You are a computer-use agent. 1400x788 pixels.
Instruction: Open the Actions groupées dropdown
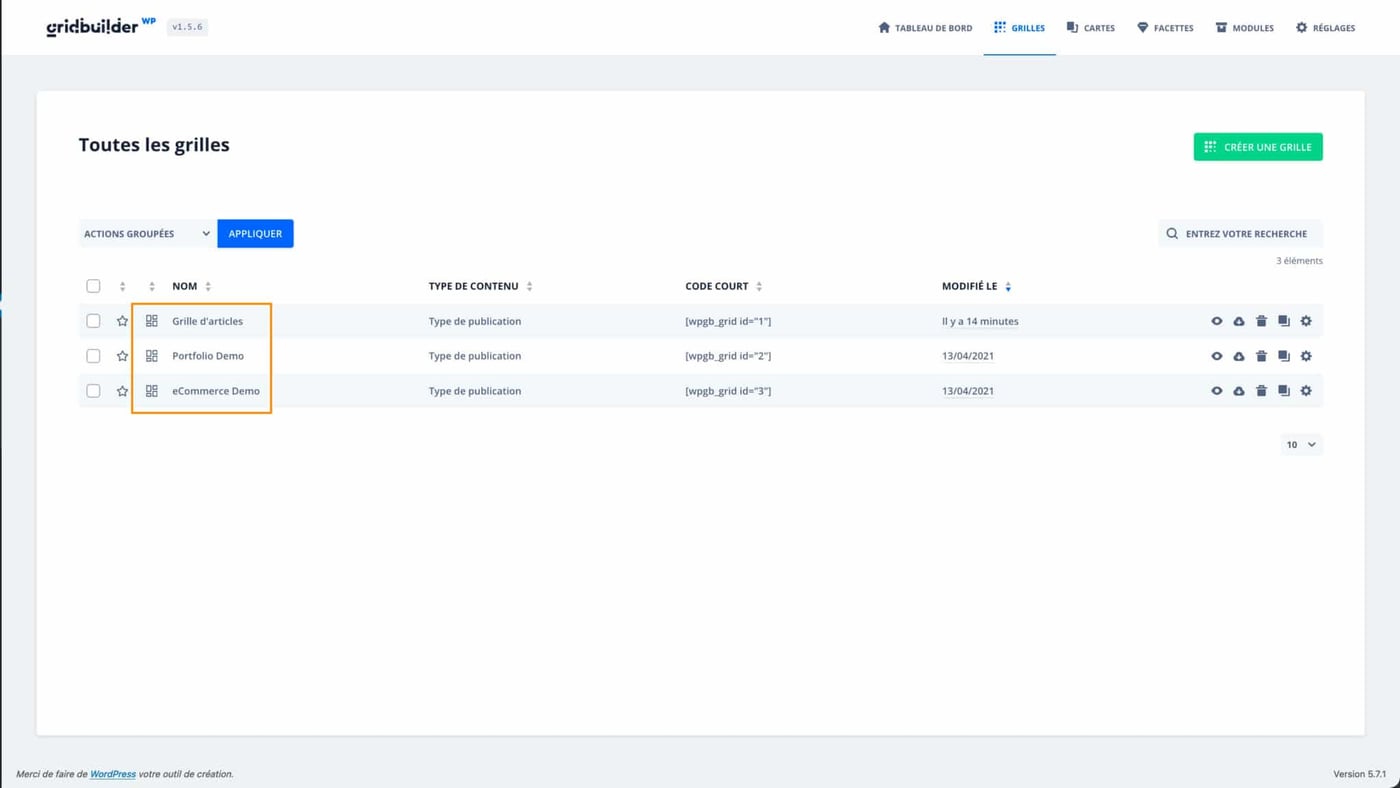coord(146,234)
